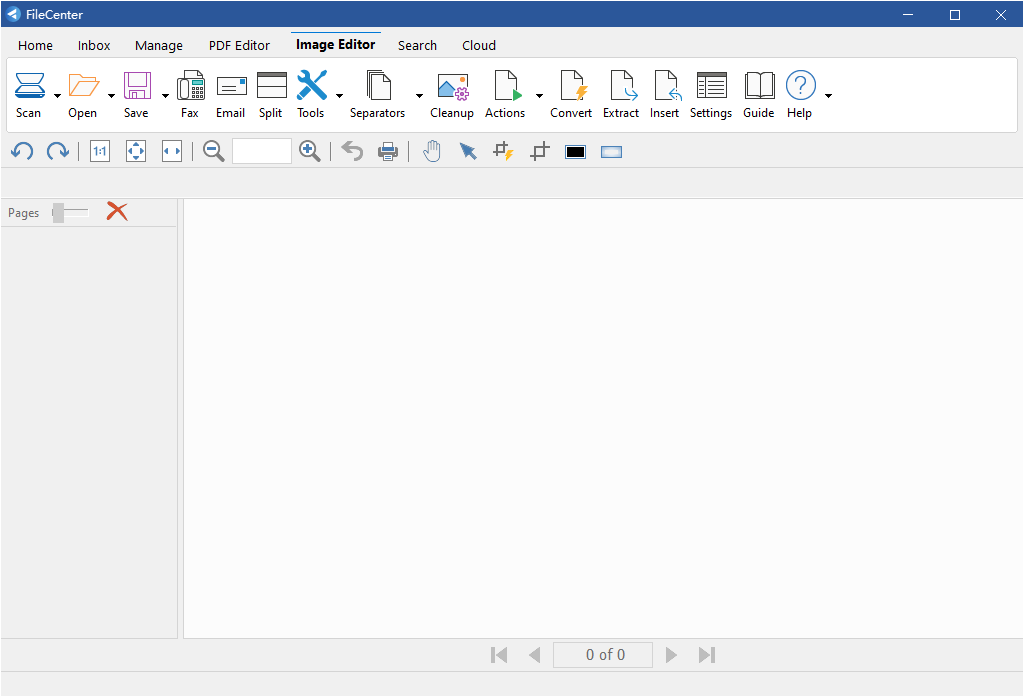This screenshot has width=1024, height=697.
Task: Expand the Tools dropdown arrow
Action: [x=340, y=96]
